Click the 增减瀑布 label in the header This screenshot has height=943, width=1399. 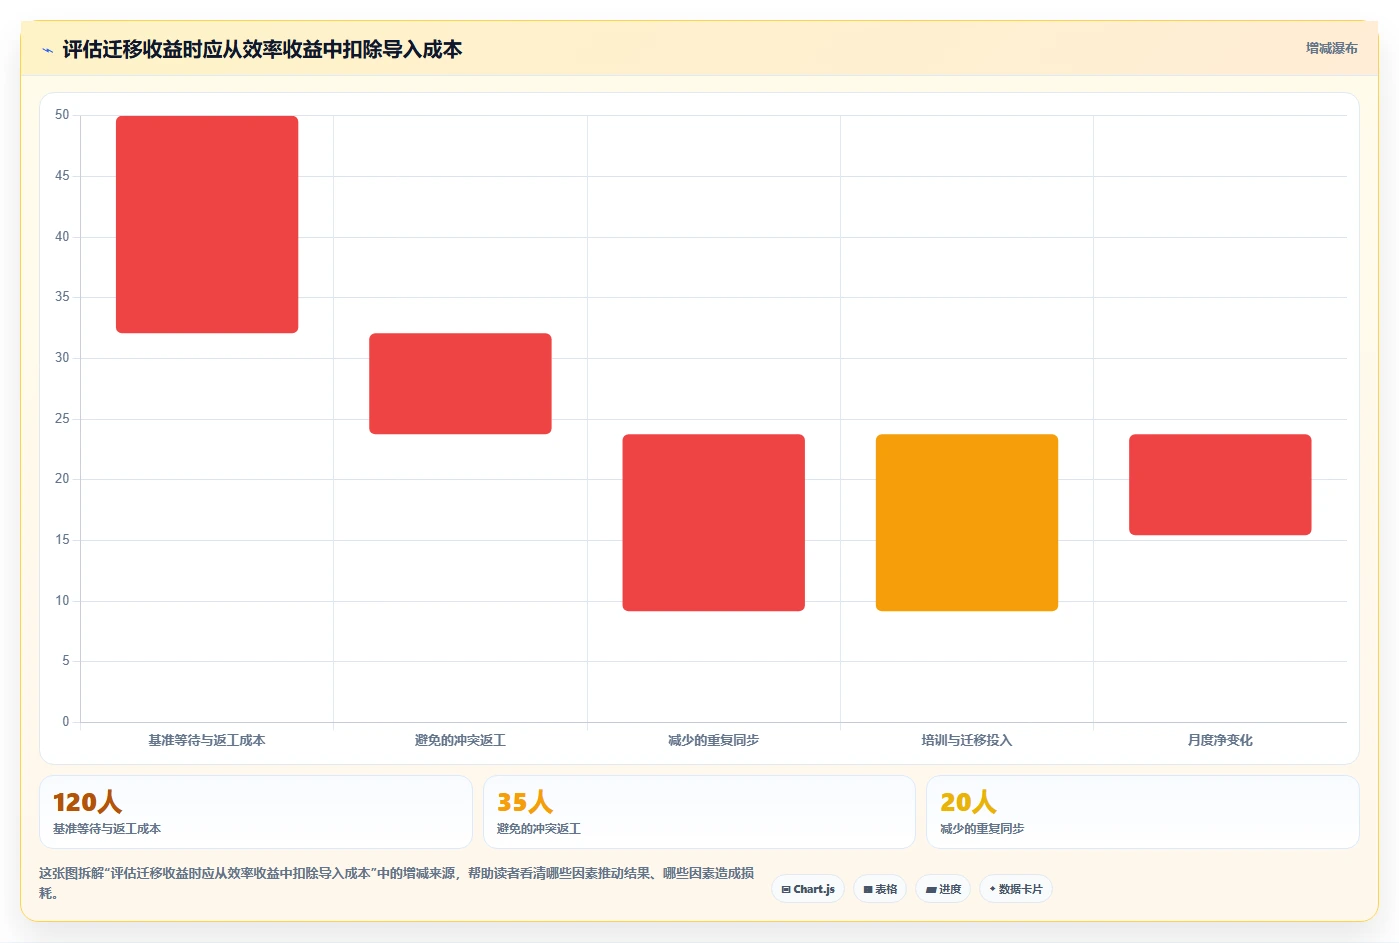click(1331, 48)
